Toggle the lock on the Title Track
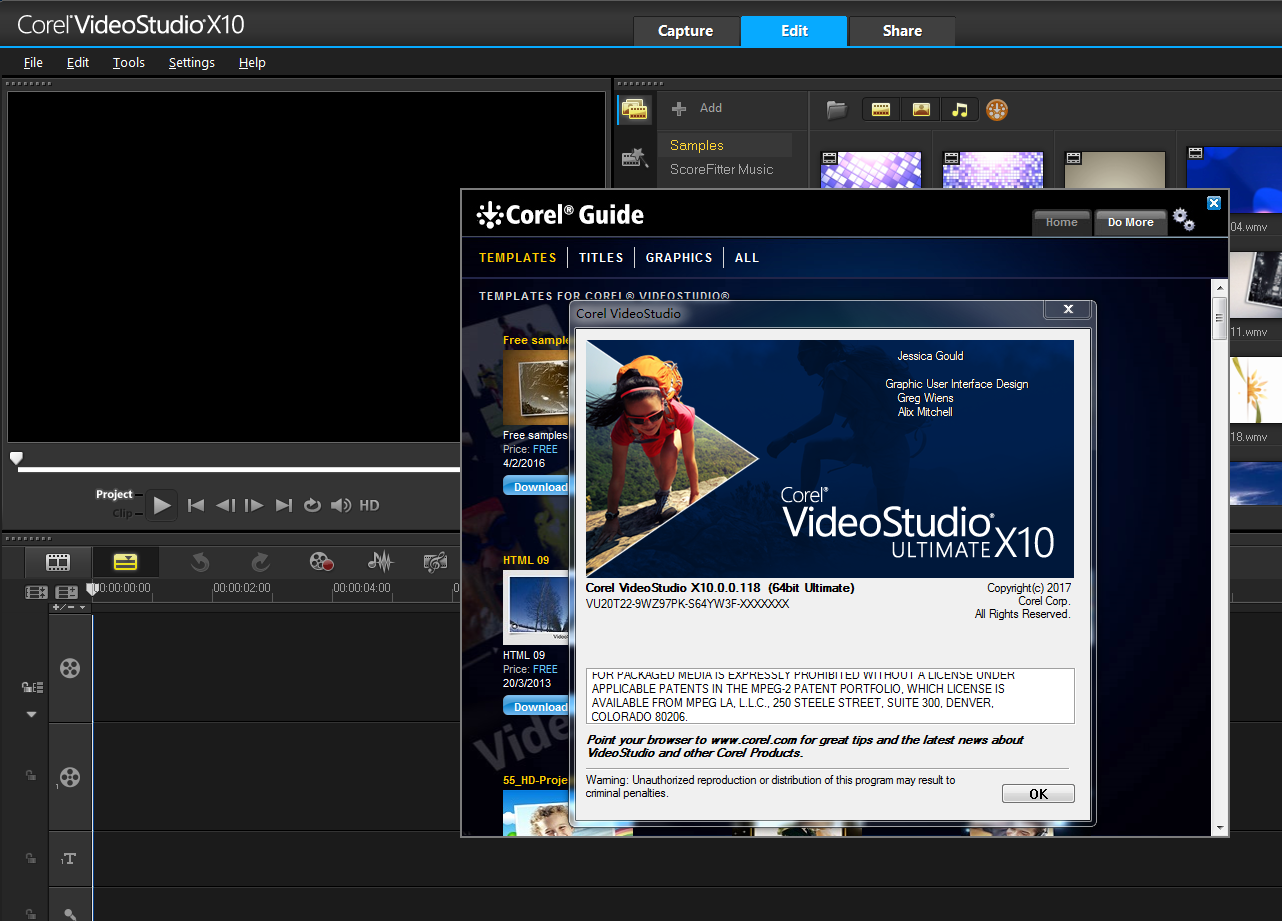 click(31, 857)
